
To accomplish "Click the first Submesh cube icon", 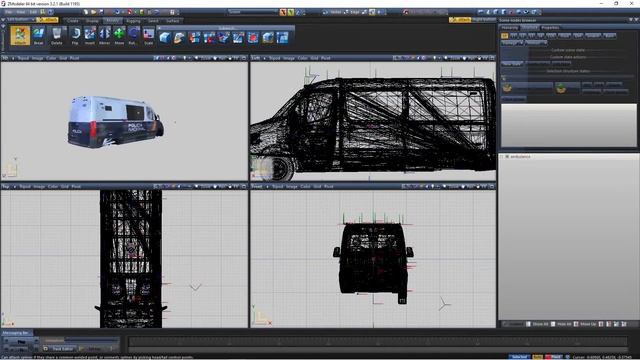I will click(165, 38).
